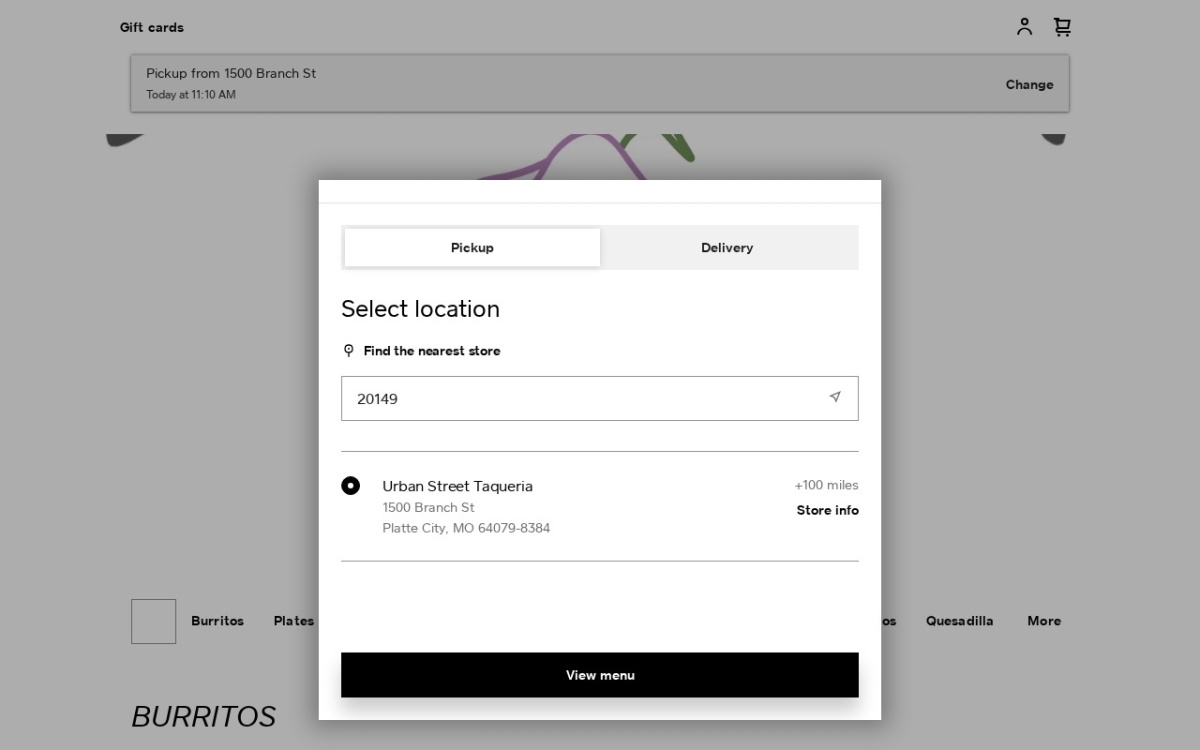Viewport: 1200px width, 750px height.
Task: Use current location arrow icon
Action: pos(835,397)
